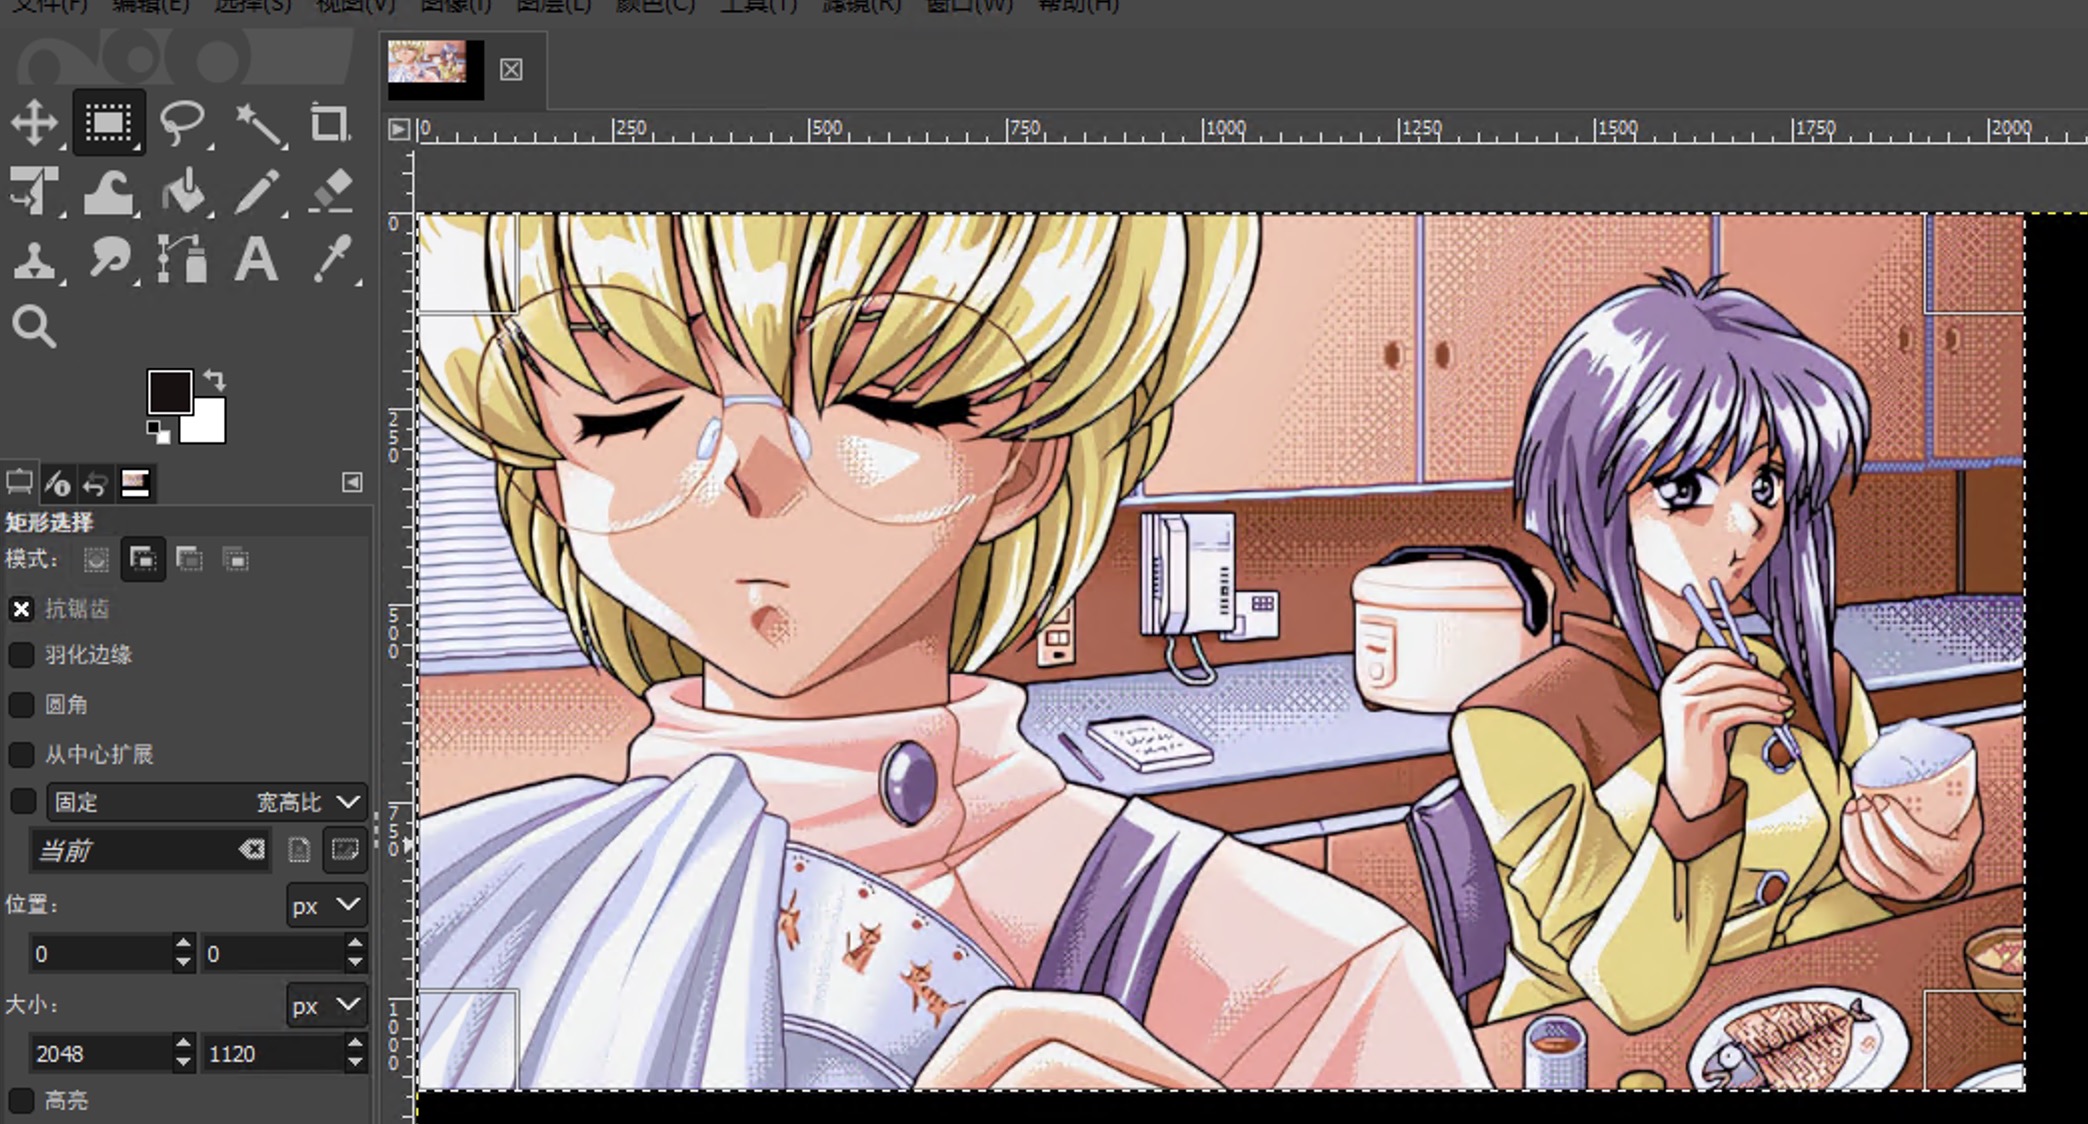The image size is (2088, 1124).
Task: Enable the 从中心扩展 expand-from-center checkbox
Action: click(21, 754)
